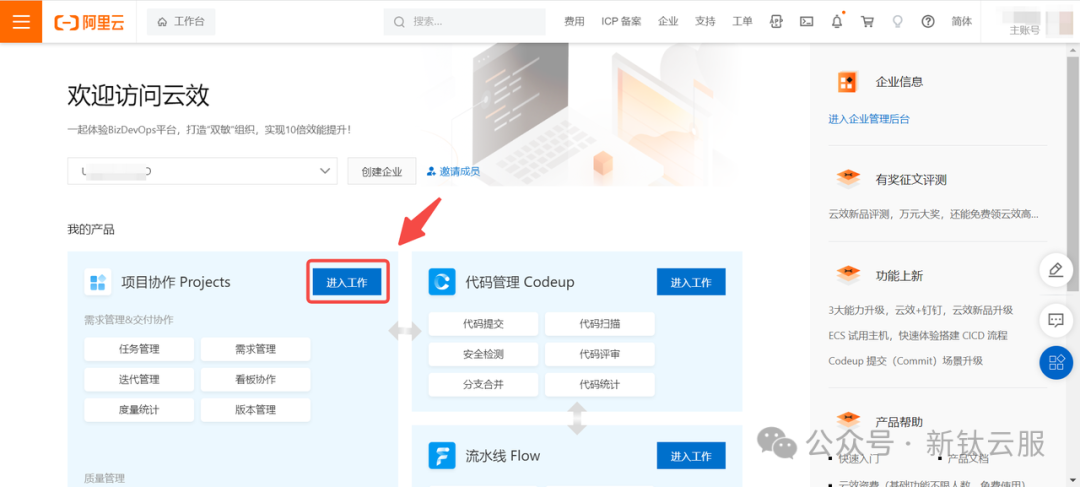
Task: Click the 创建企业 button
Action: tap(382, 172)
